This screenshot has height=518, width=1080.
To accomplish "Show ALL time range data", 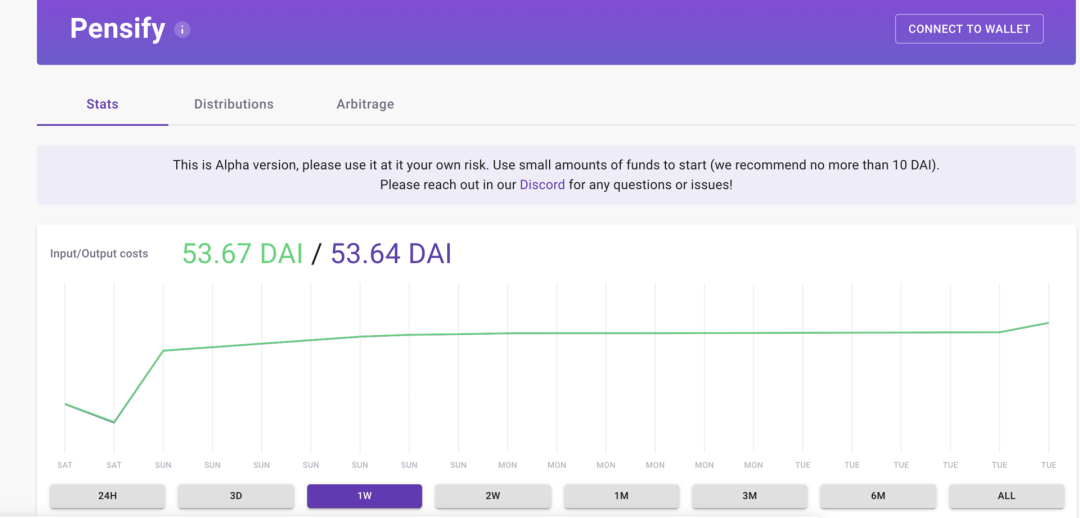I will tap(1006, 495).
